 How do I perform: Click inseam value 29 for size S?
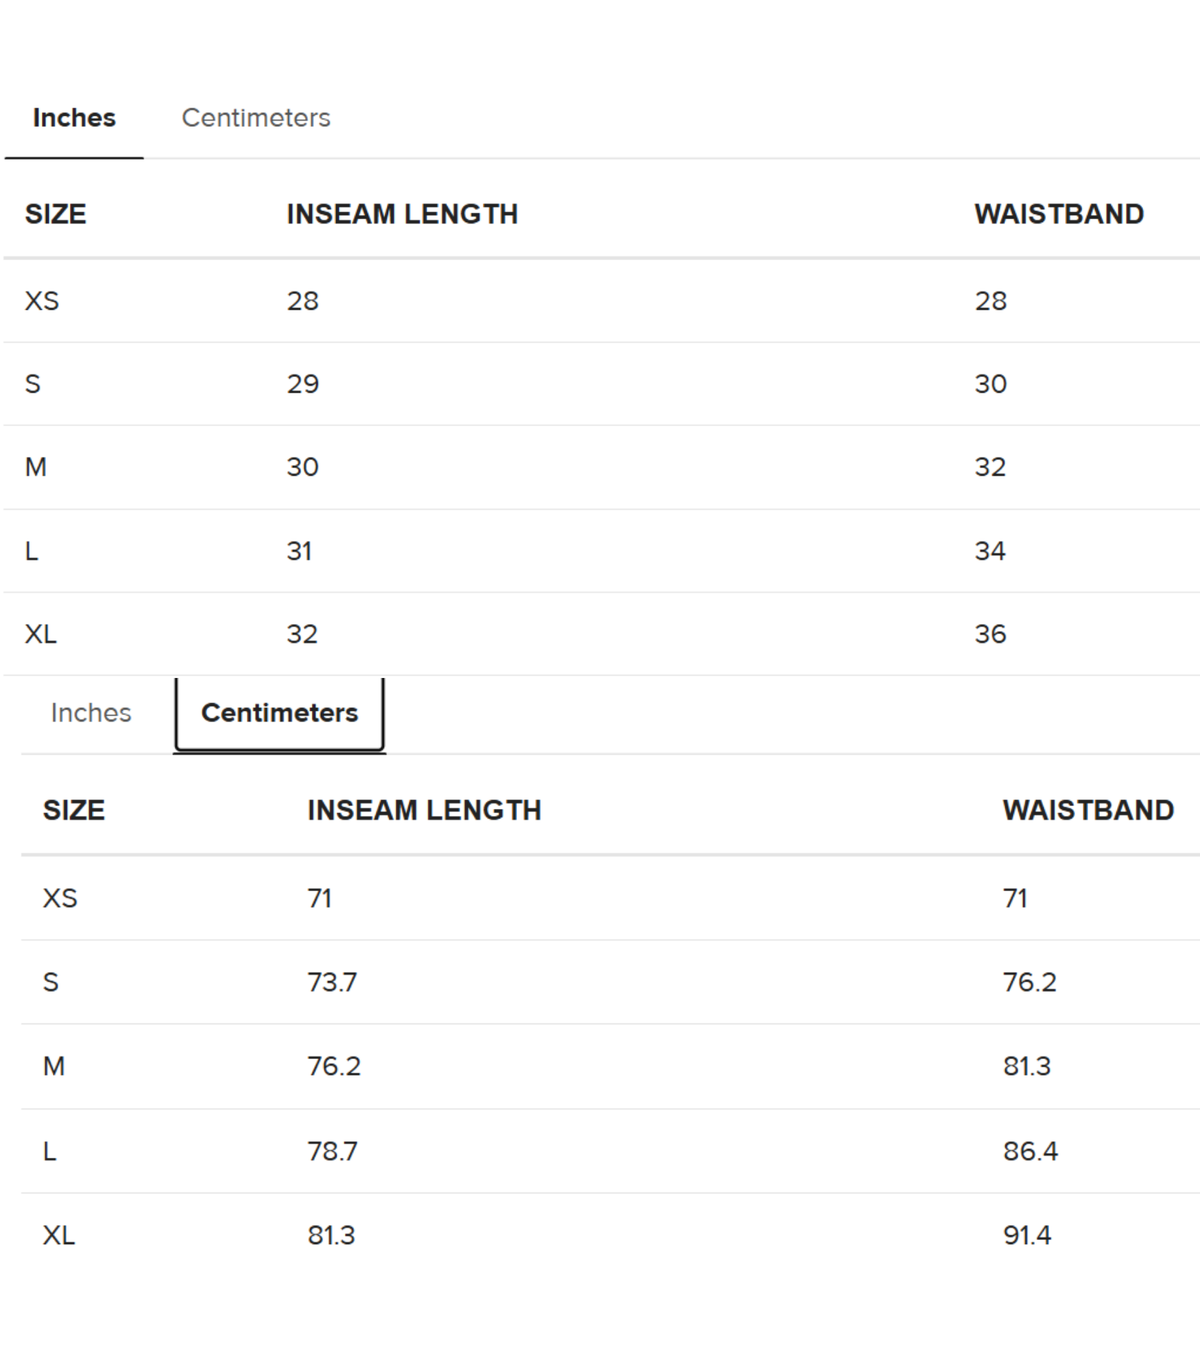coord(303,384)
